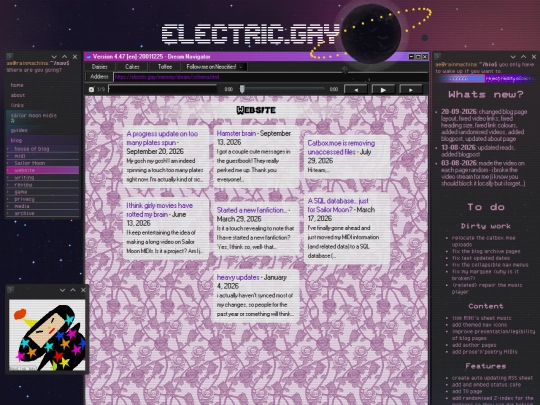This screenshot has height=405, width=540.
Task: Open 'Catbox.moe is removing unaccessed files' post
Action: [341, 147]
